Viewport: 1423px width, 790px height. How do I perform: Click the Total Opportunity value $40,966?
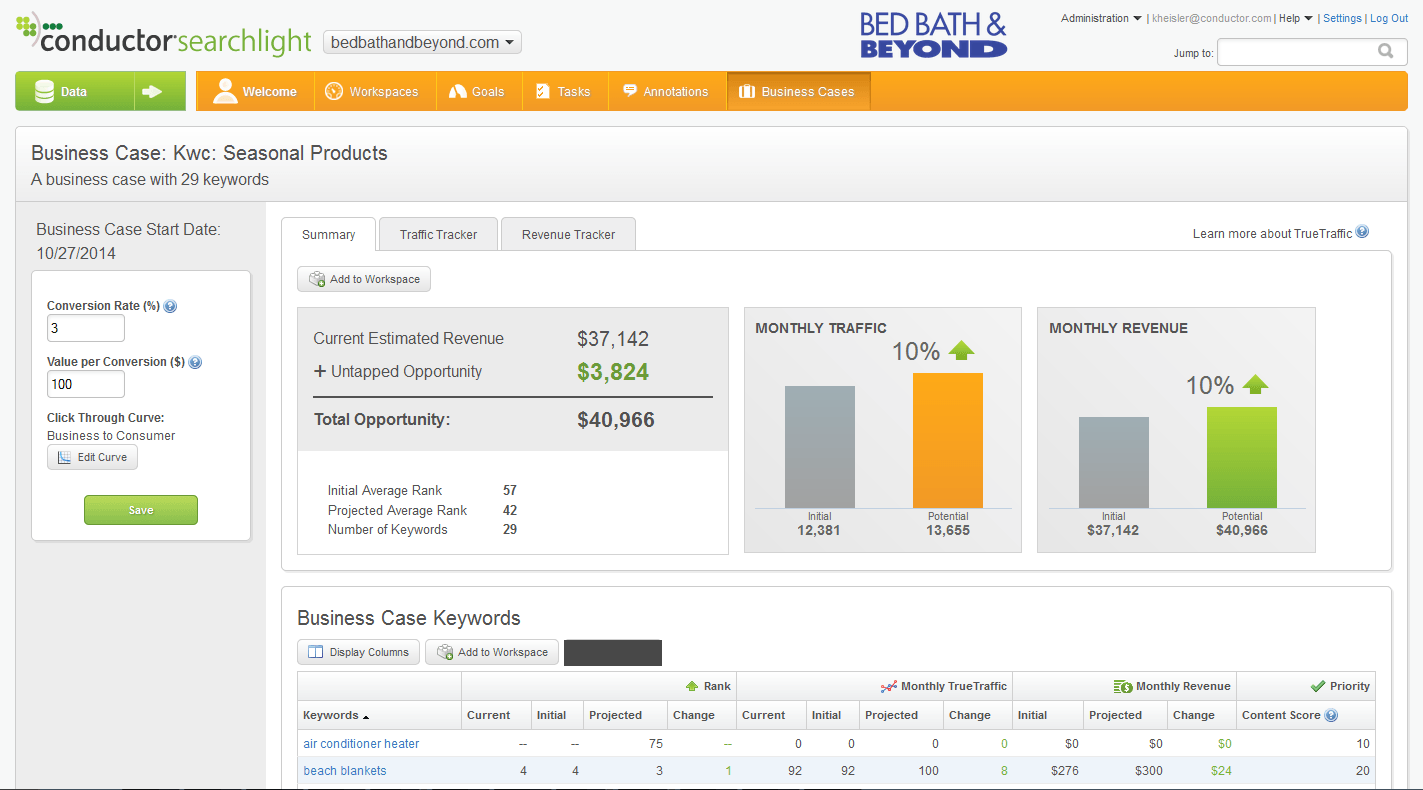point(616,420)
